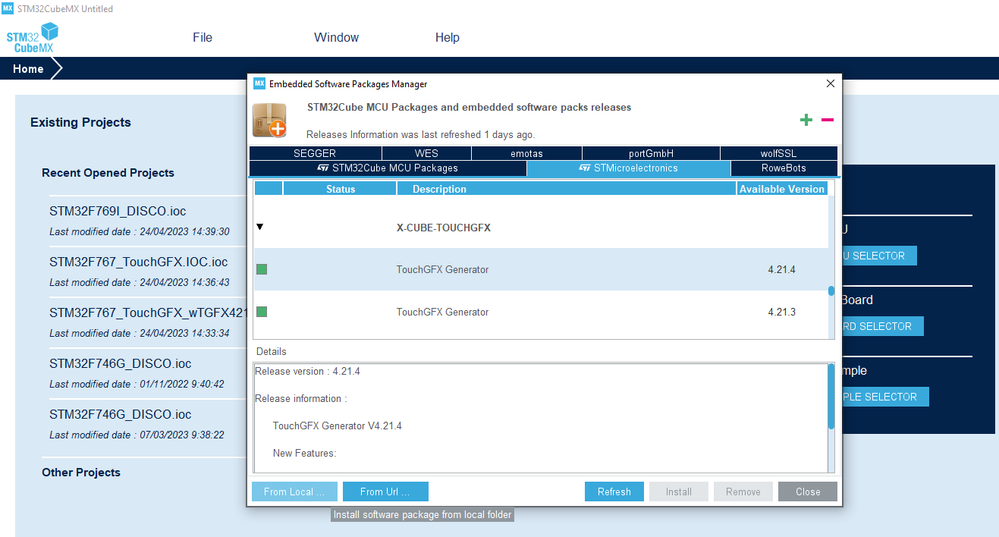Open the Help menu

click(447, 38)
